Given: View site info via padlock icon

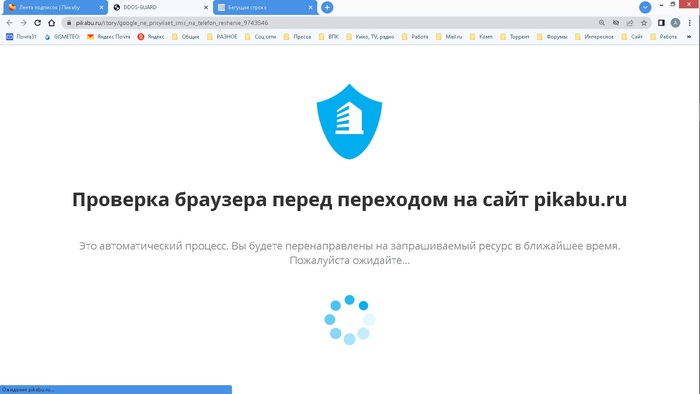Looking at the screenshot, I should tap(69, 23).
